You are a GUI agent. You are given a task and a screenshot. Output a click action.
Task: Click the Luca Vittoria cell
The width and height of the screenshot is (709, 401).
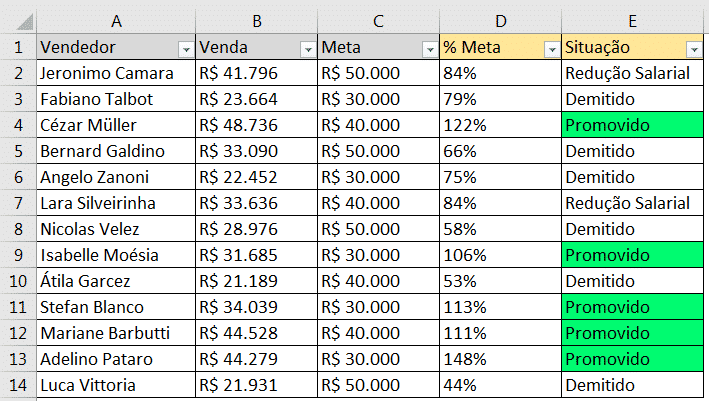[x=115, y=385]
